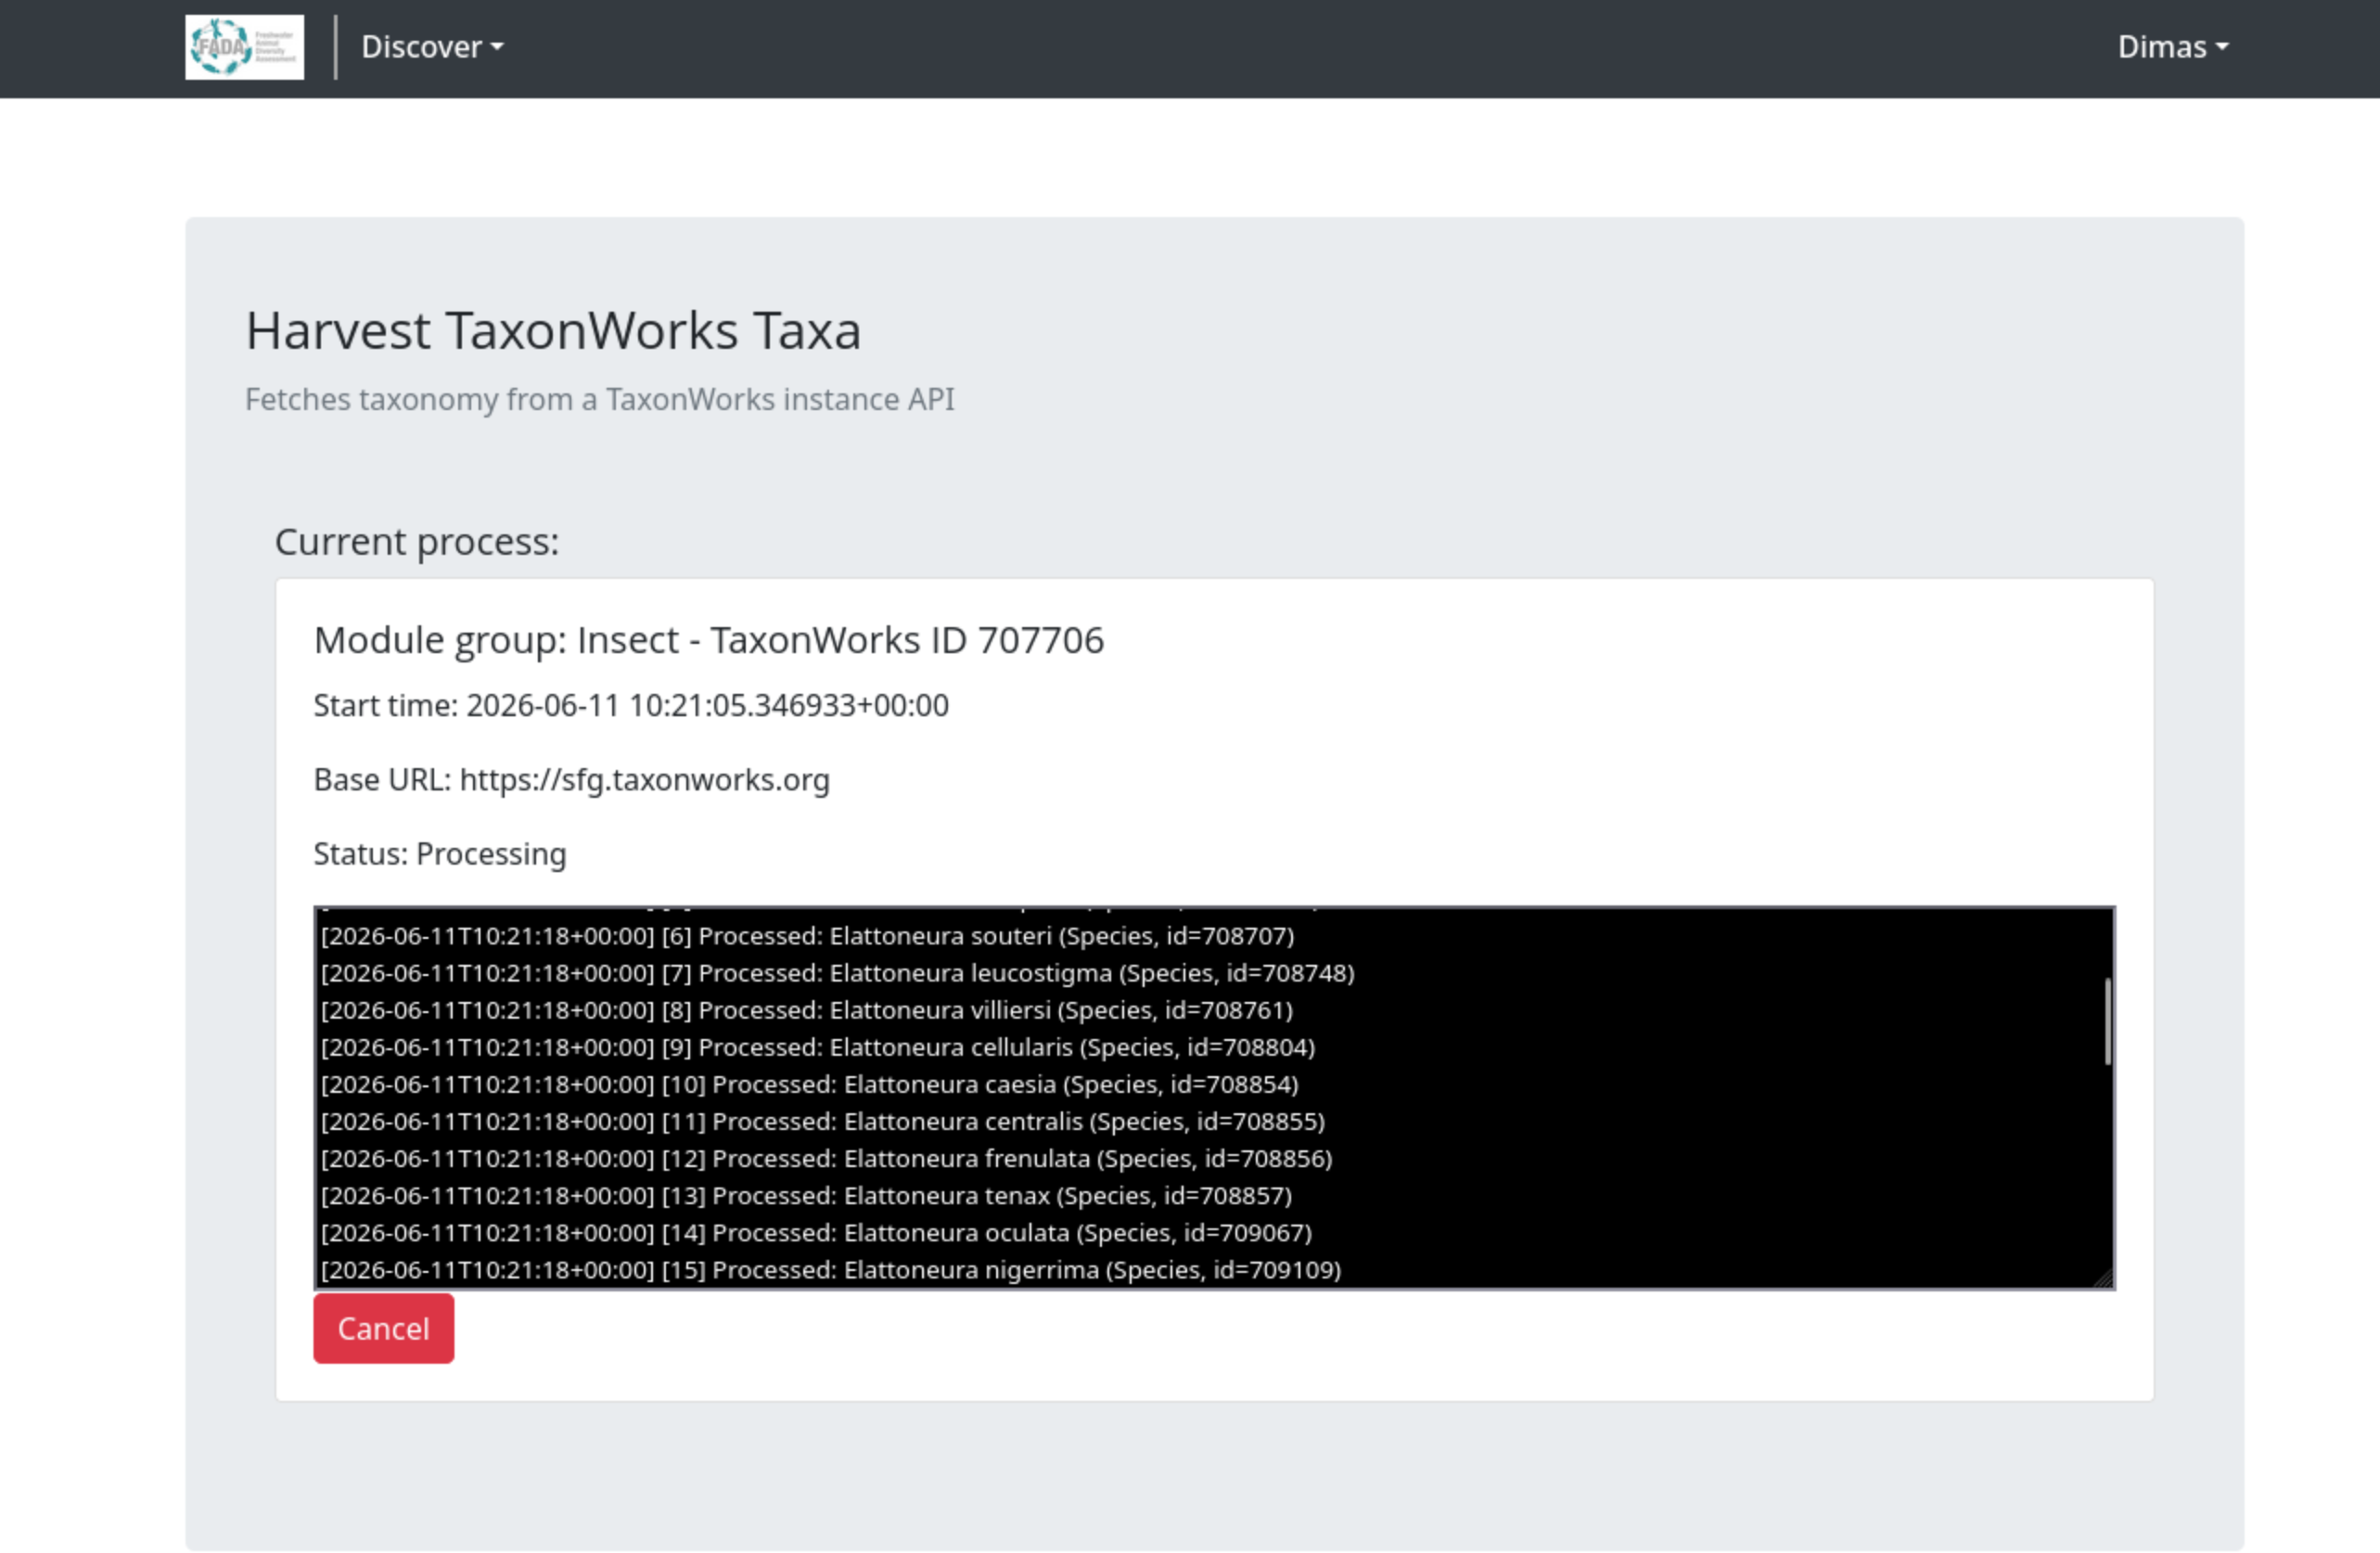Click log line for Elattoneura centralis
This screenshot has height=1553, width=2380.
pyautogui.click(x=823, y=1121)
